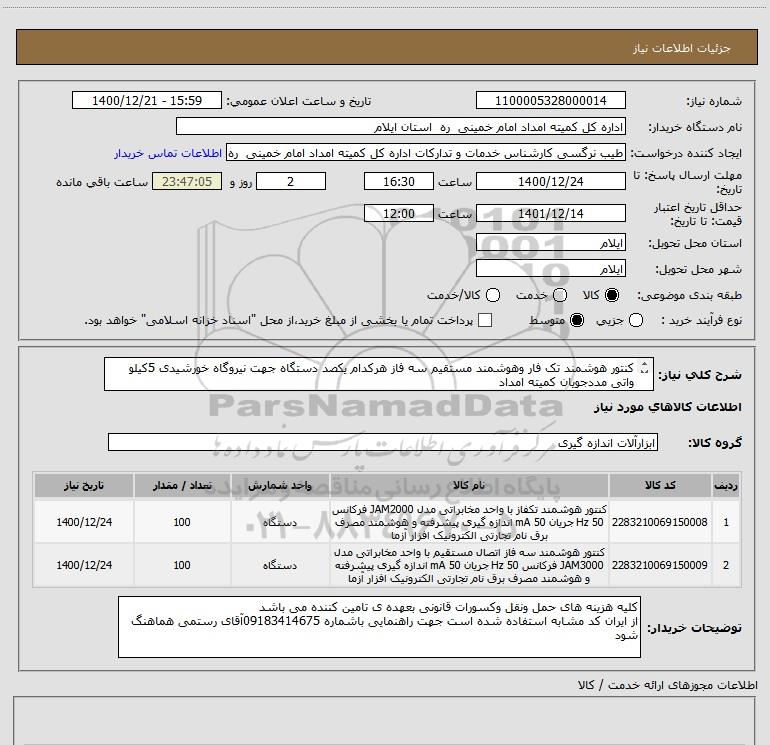Click the price validity date 1401/12/14 field

tap(550, 213)
